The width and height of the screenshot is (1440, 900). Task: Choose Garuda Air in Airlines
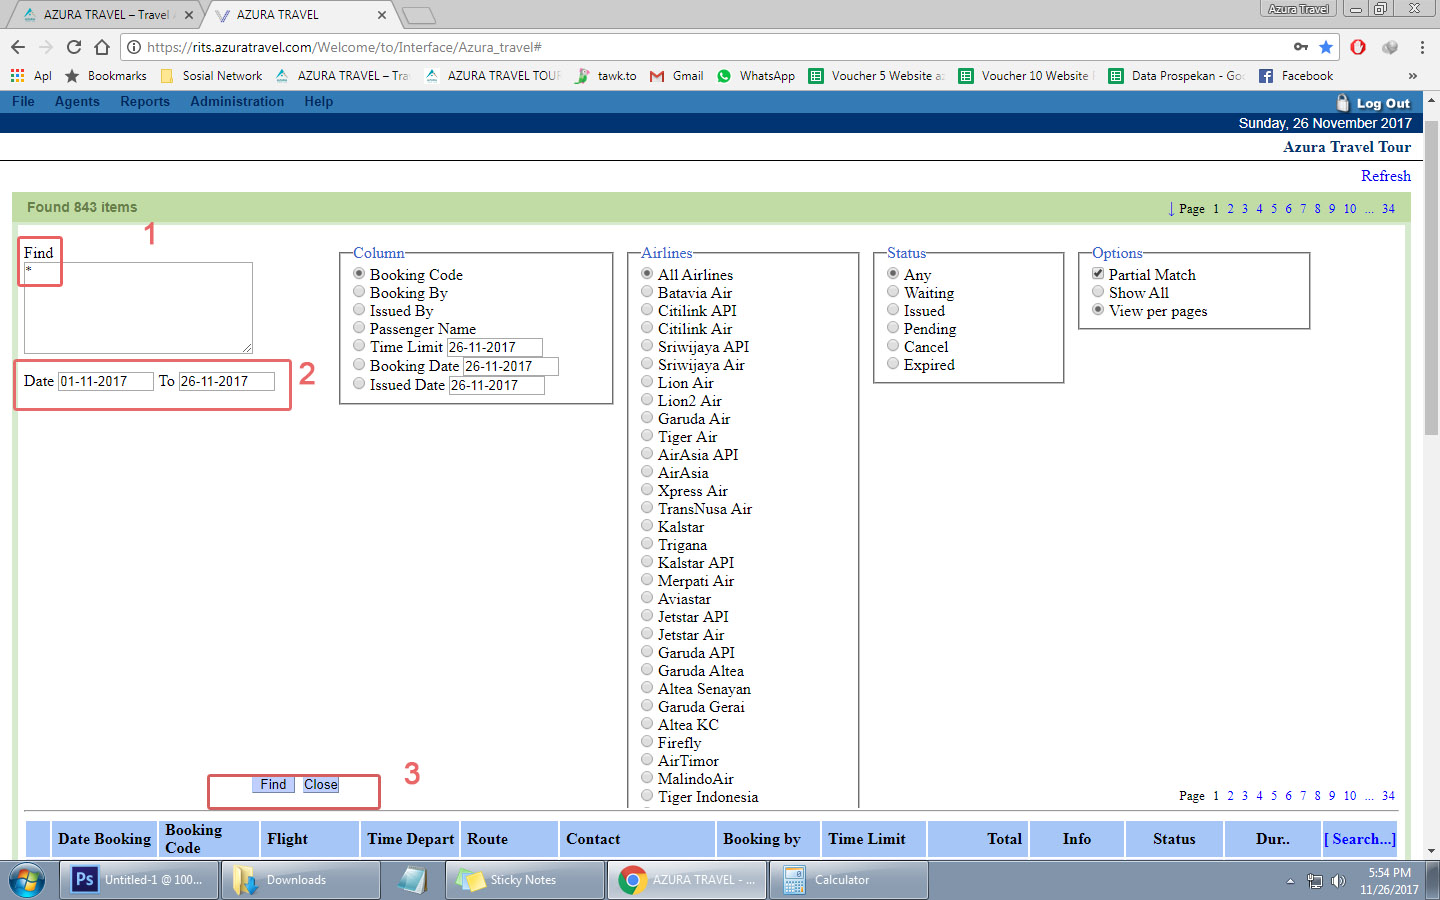coord(647,418)
